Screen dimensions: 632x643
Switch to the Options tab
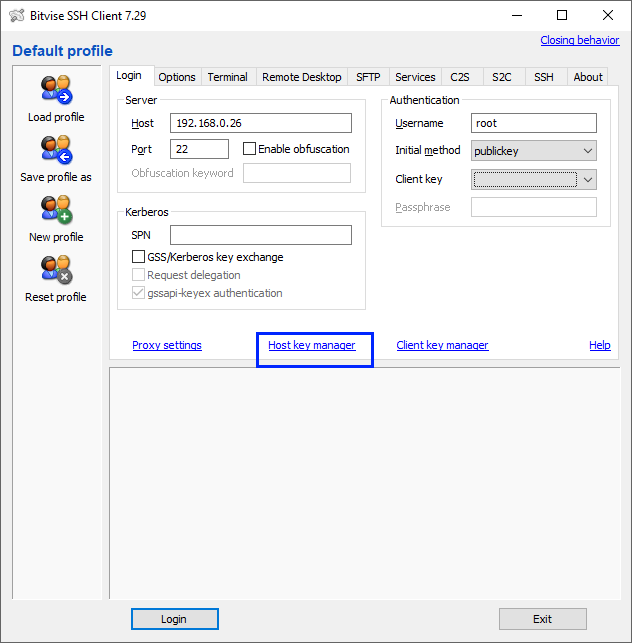(x=177, y=77)
